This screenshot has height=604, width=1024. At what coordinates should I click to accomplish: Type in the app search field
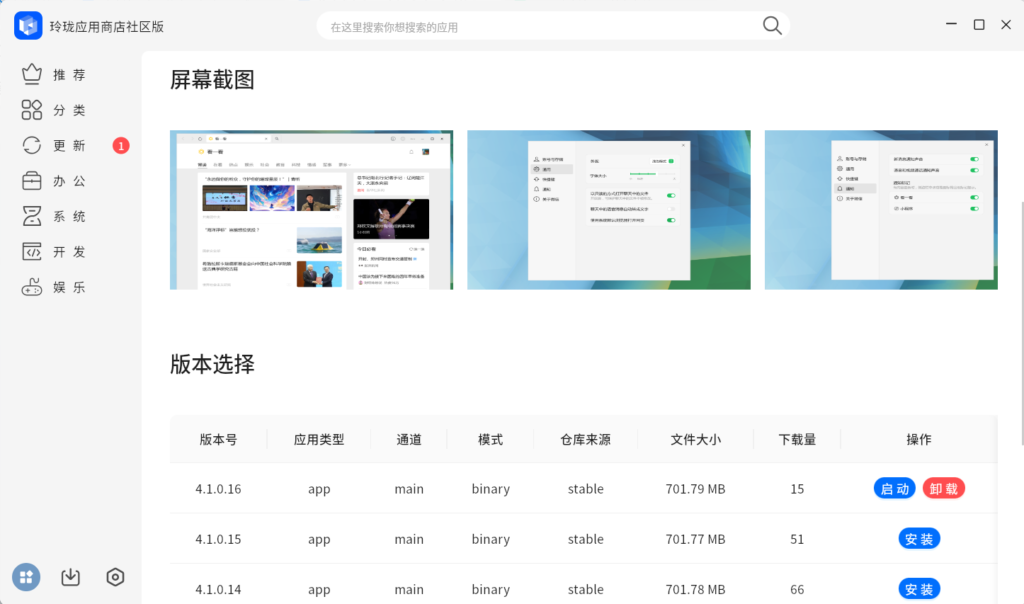pyautogui.click(x=540, y=27)
